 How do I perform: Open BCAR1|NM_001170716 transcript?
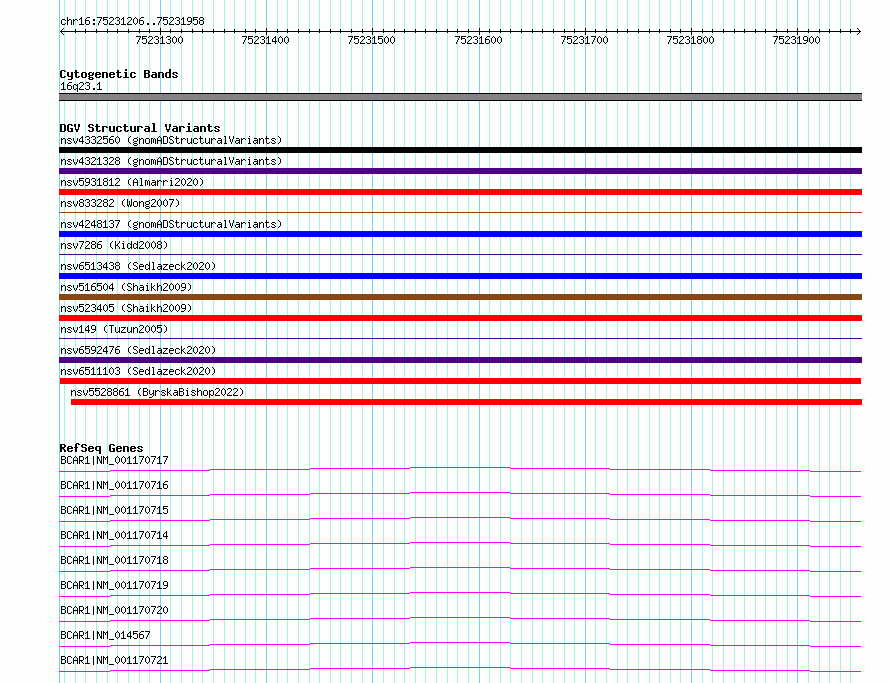point(114,485)
